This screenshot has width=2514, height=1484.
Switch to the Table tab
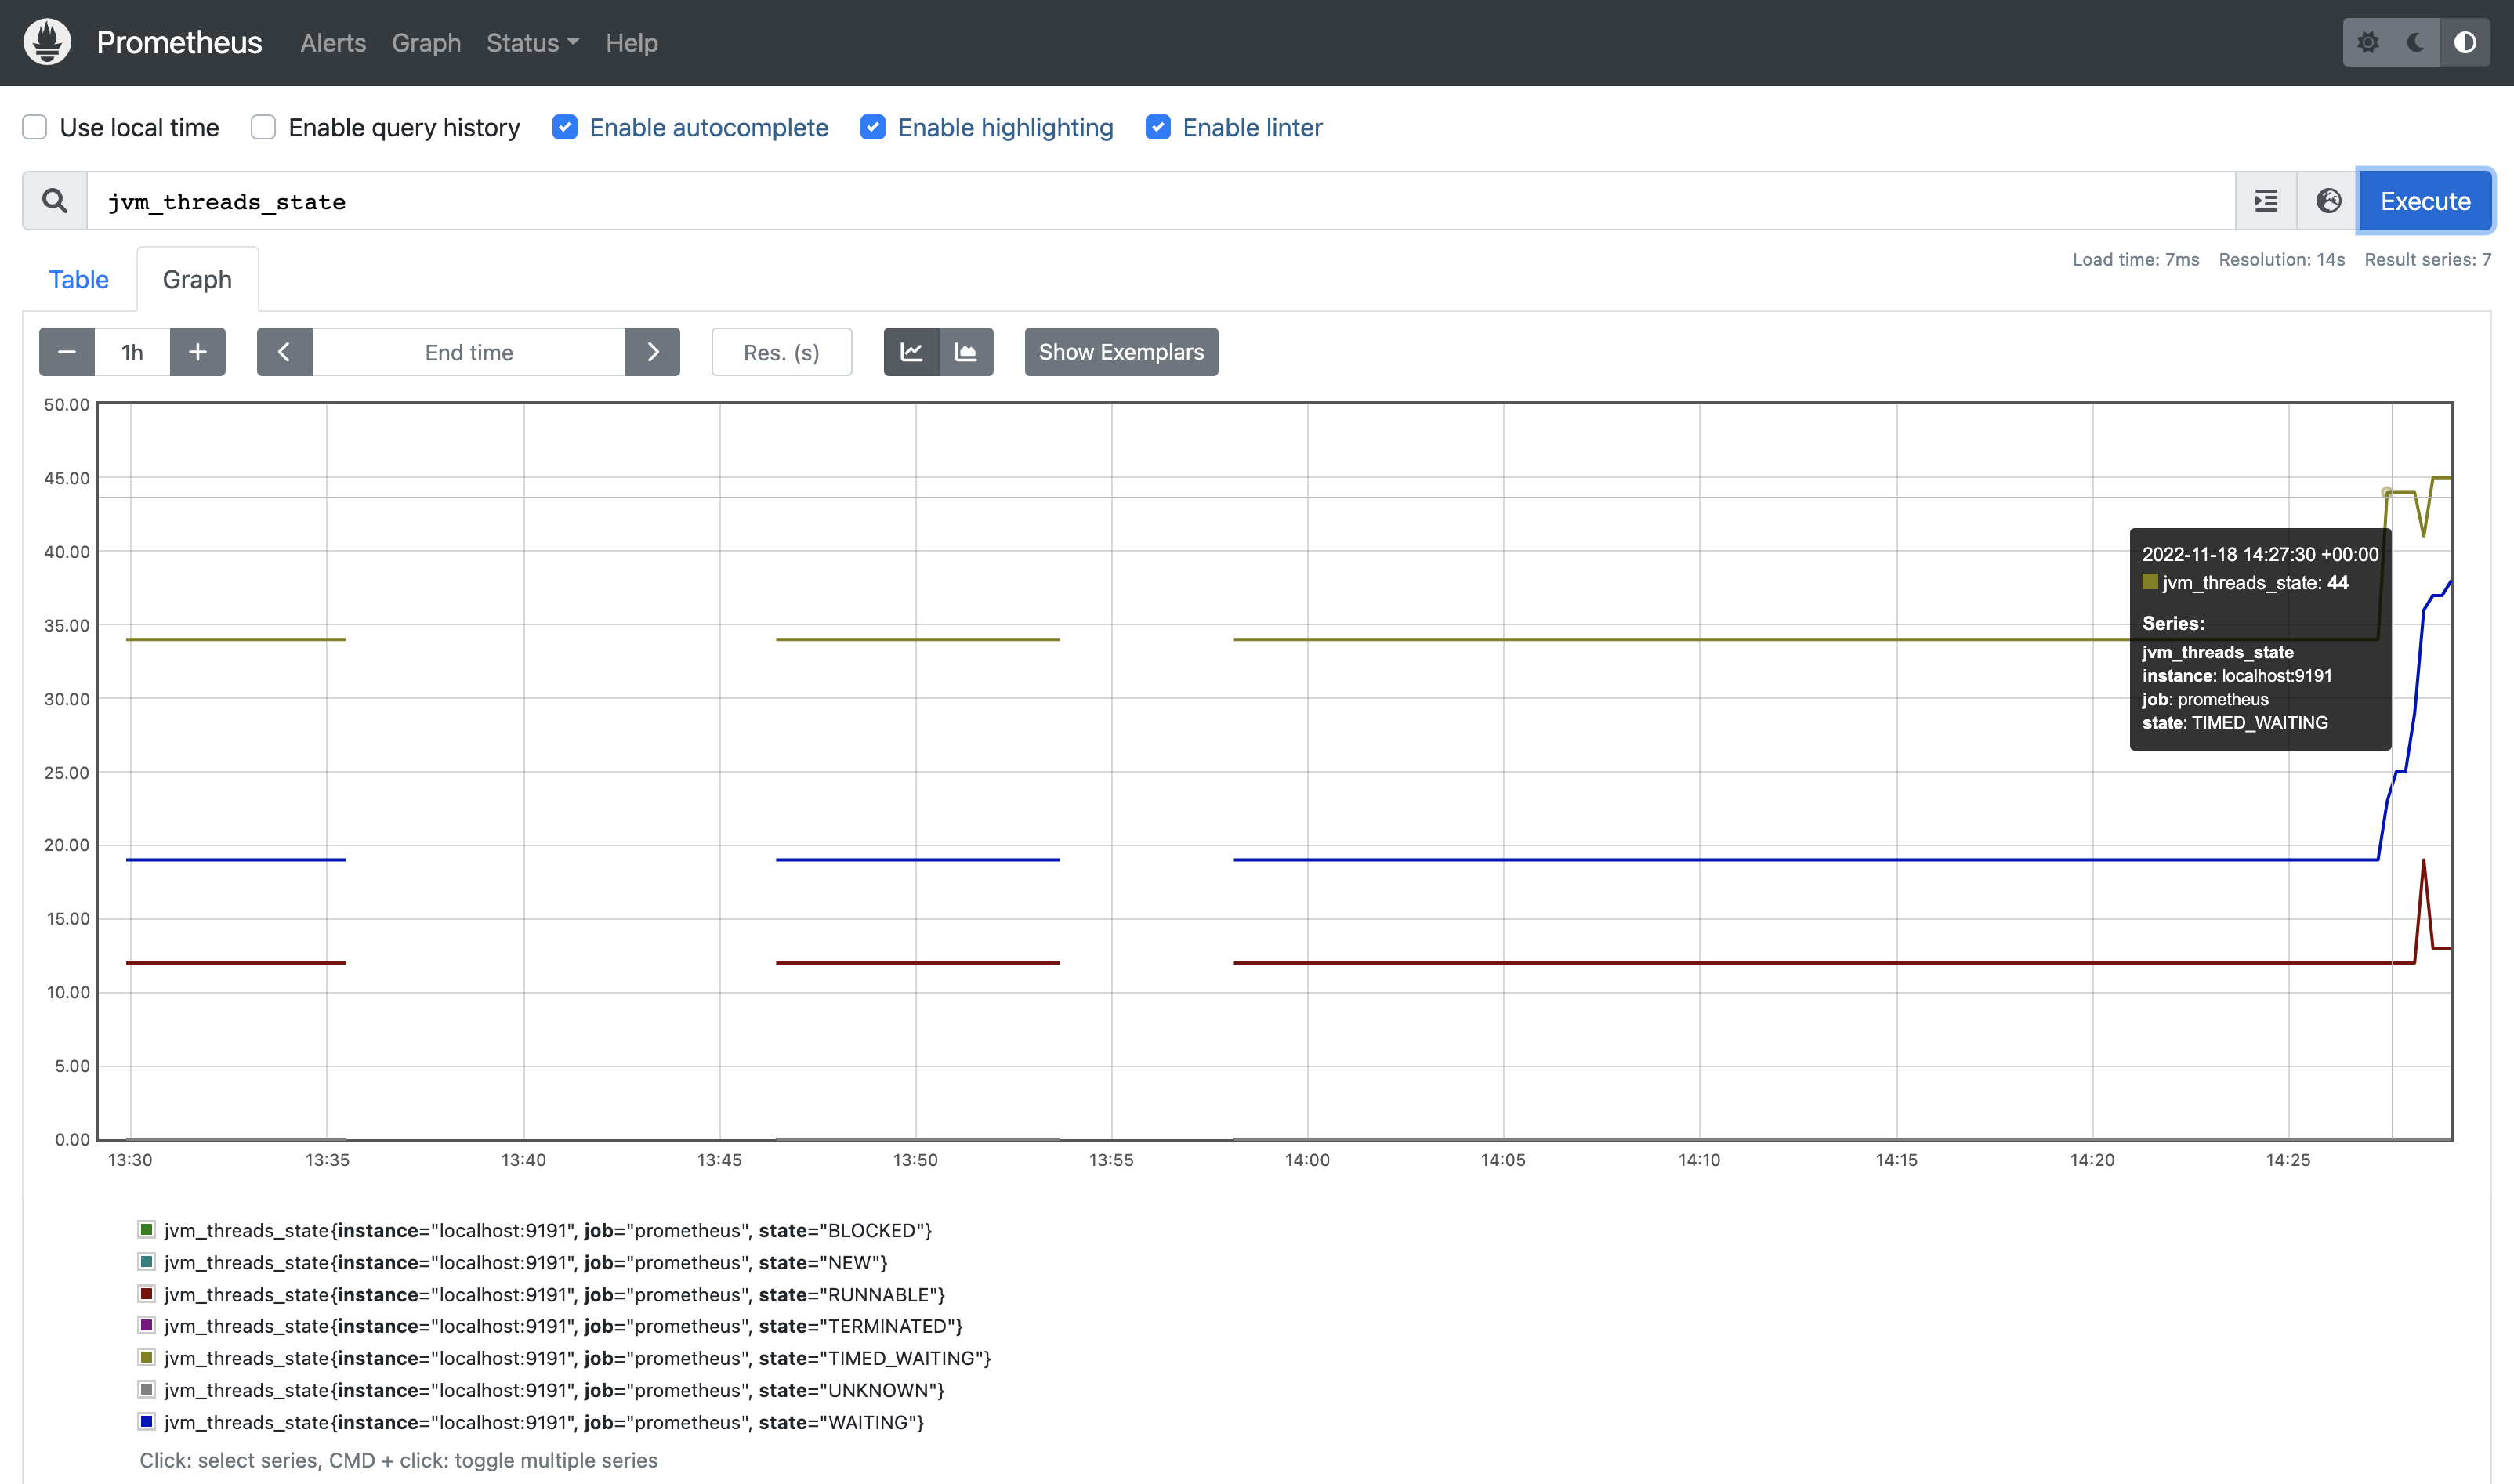[x=78, y=279]
